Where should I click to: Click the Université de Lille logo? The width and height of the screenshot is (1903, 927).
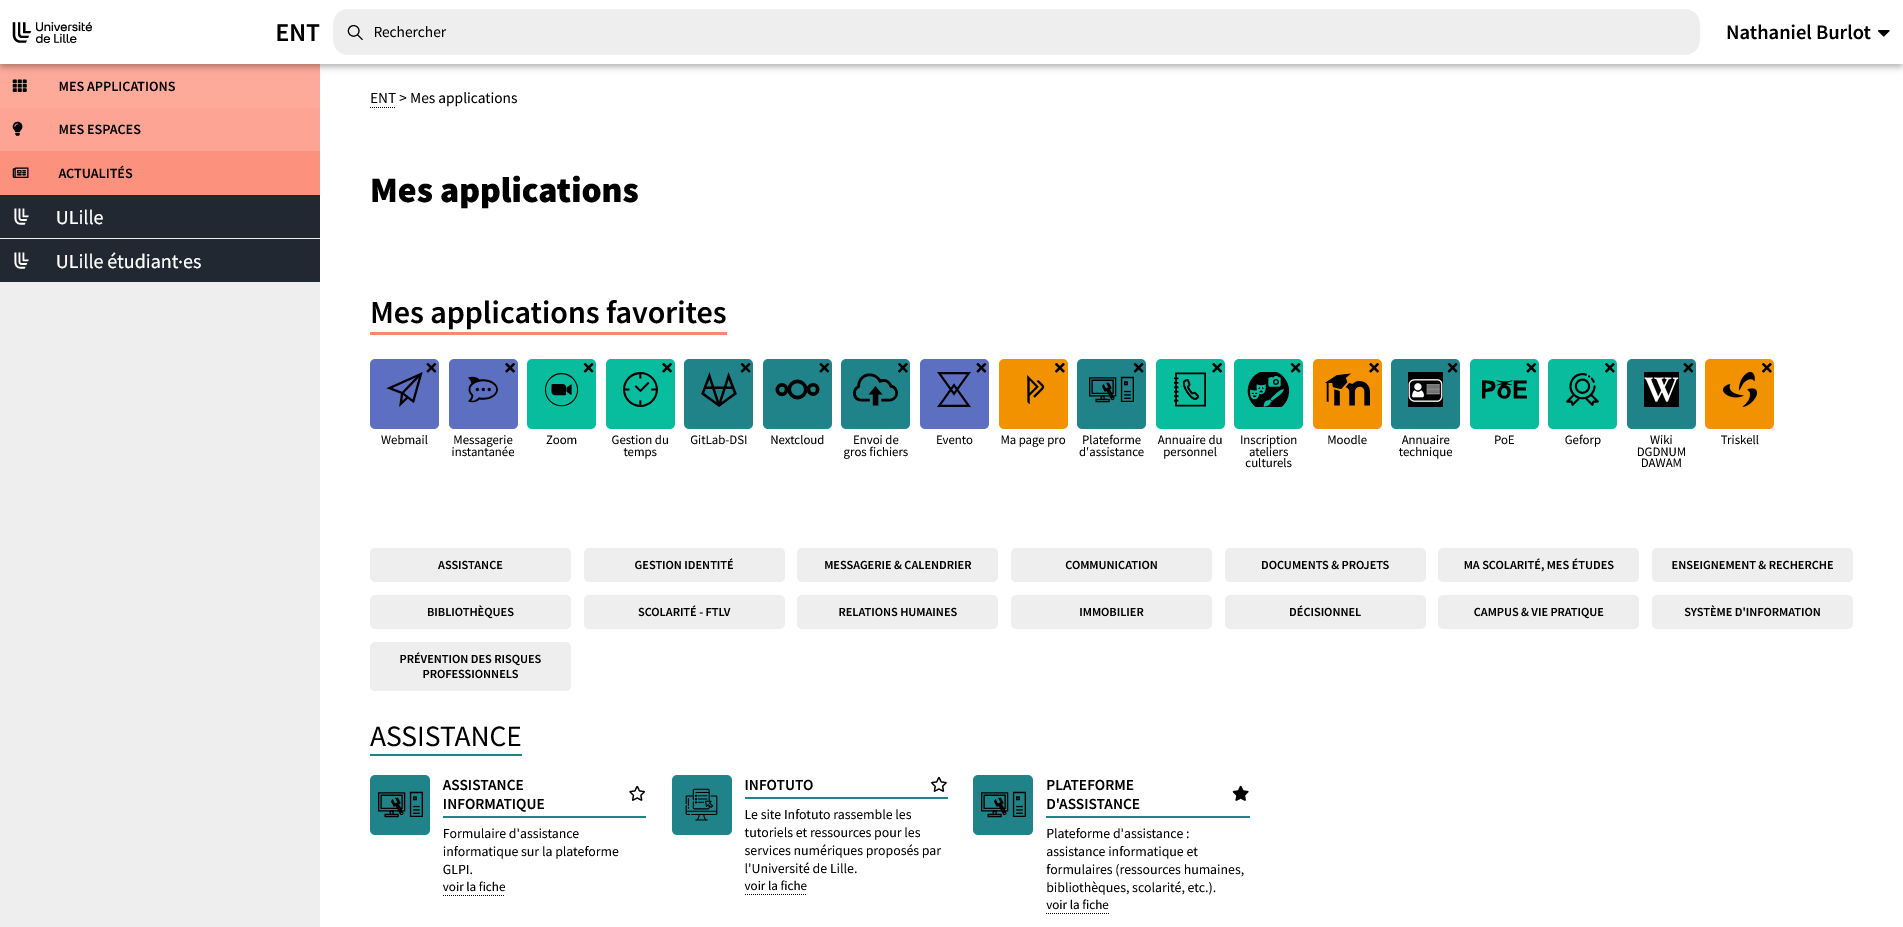tap(52, 32)
